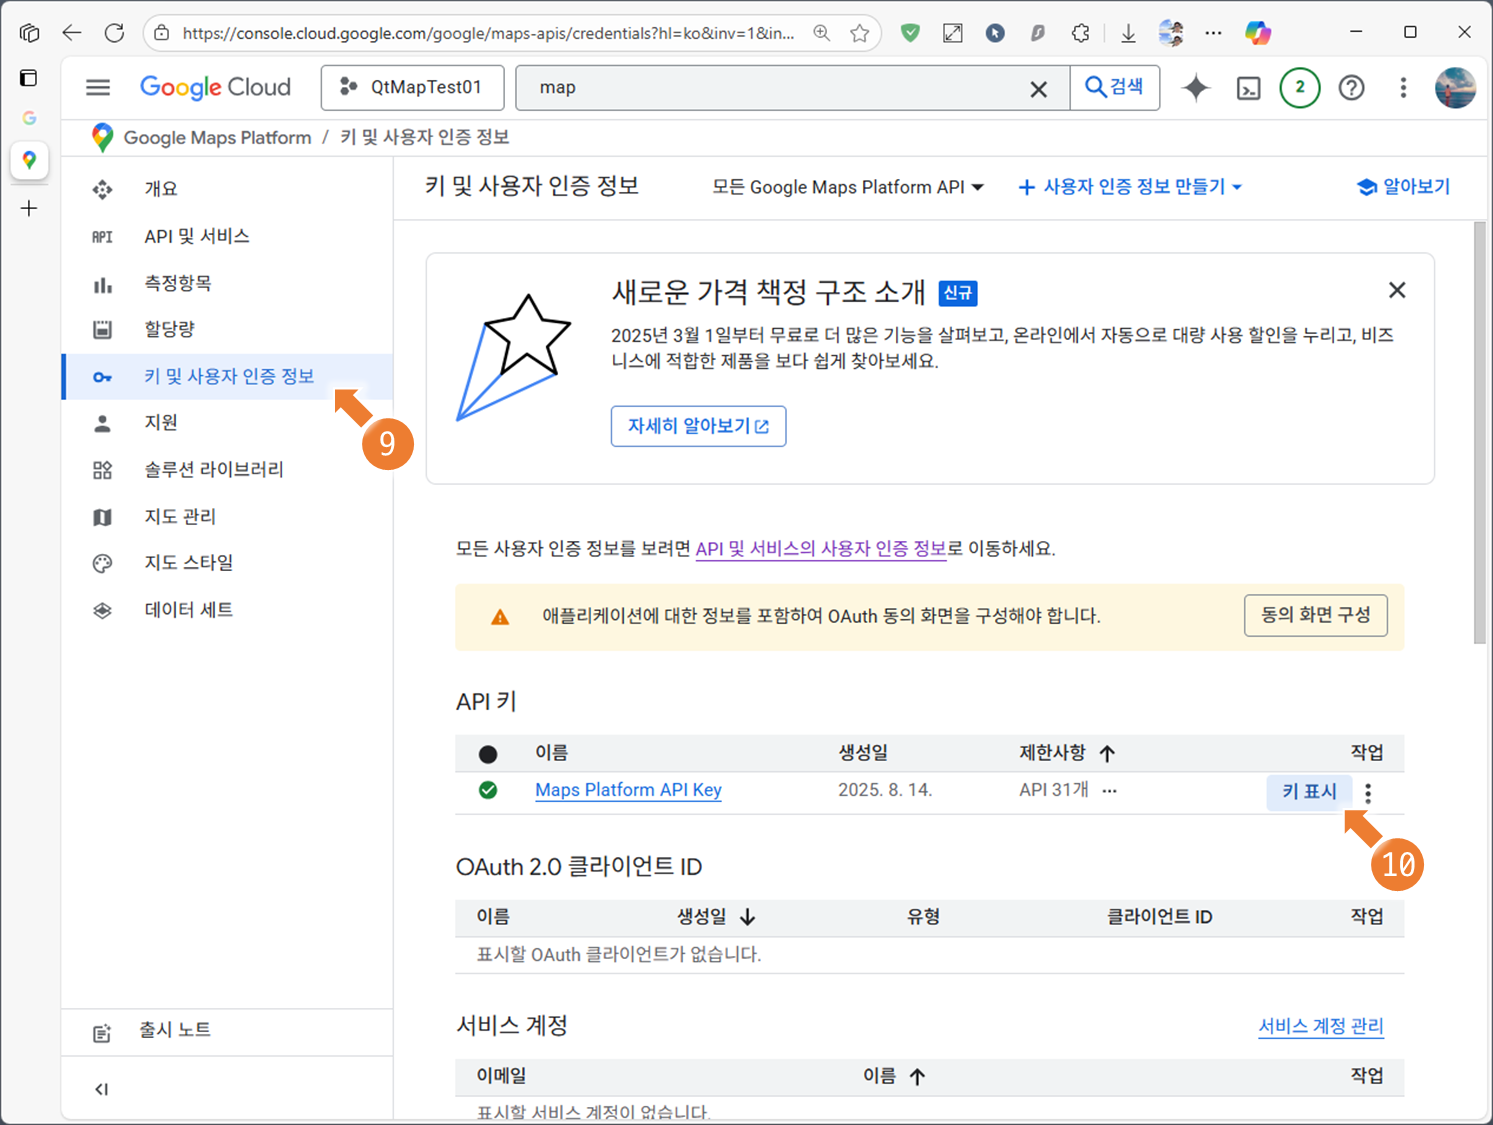Open 지도 관리 in the sidebar
Image resolution: width=1493 pixels, height=1125 pixels.
[x=228, y=517]
